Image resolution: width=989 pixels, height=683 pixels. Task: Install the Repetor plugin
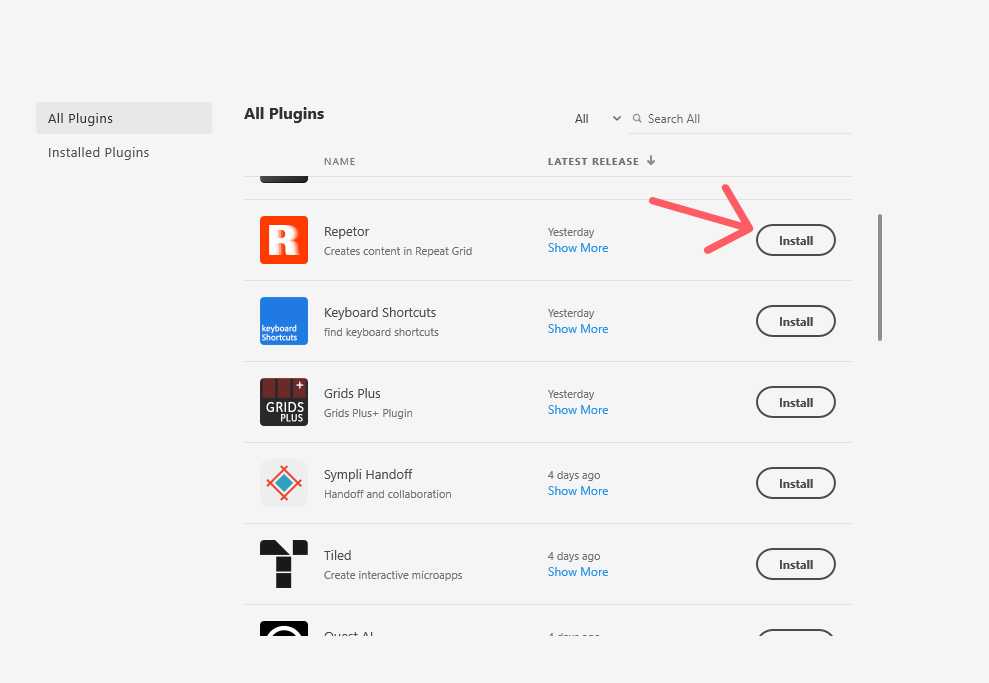click(796, 240)
